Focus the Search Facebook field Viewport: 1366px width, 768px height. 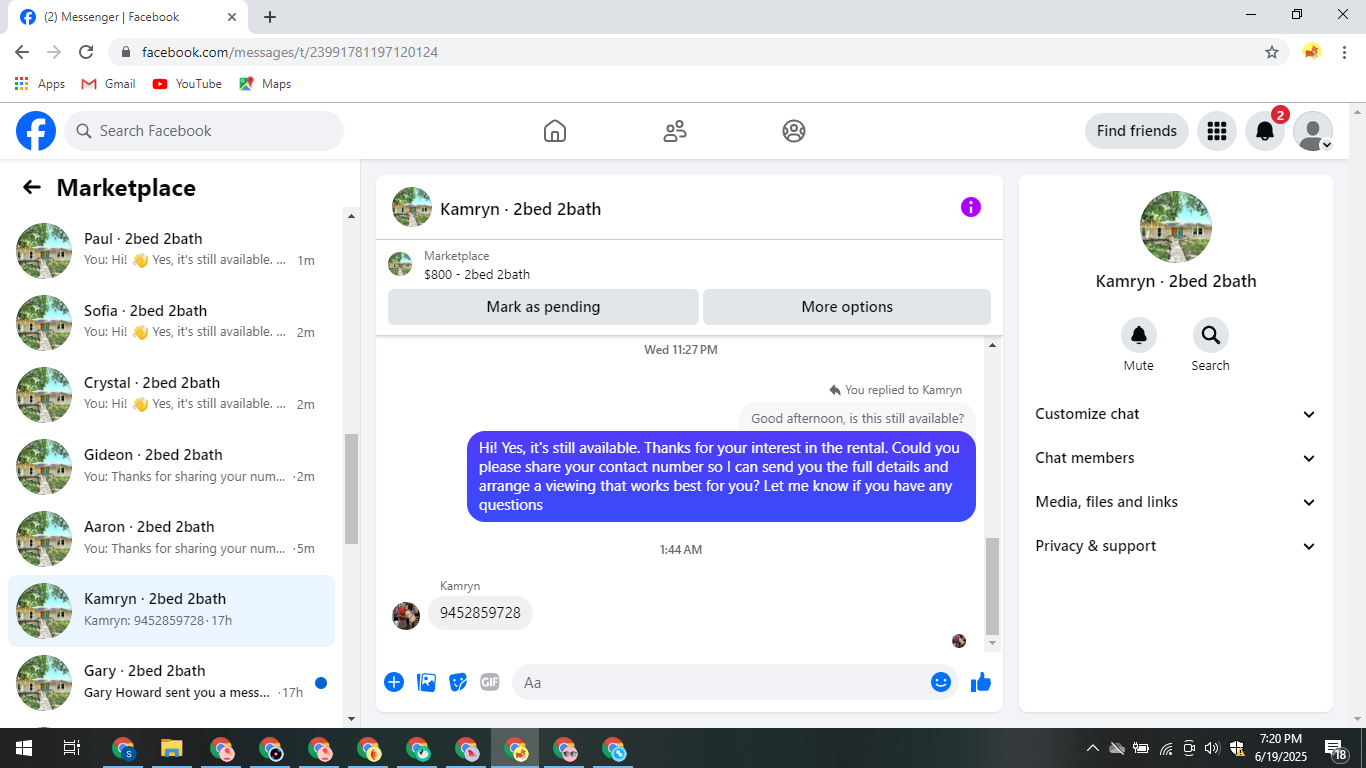pos(204,131)
